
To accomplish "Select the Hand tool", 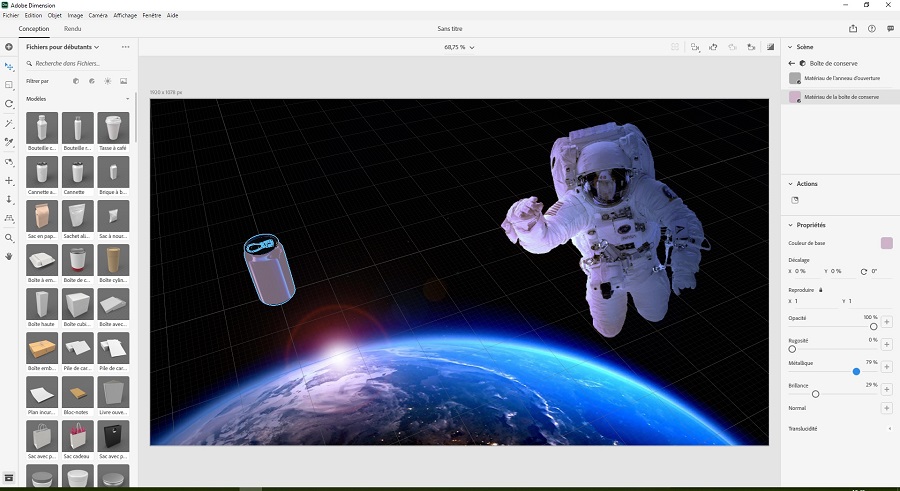I will (x=9, y=256).
